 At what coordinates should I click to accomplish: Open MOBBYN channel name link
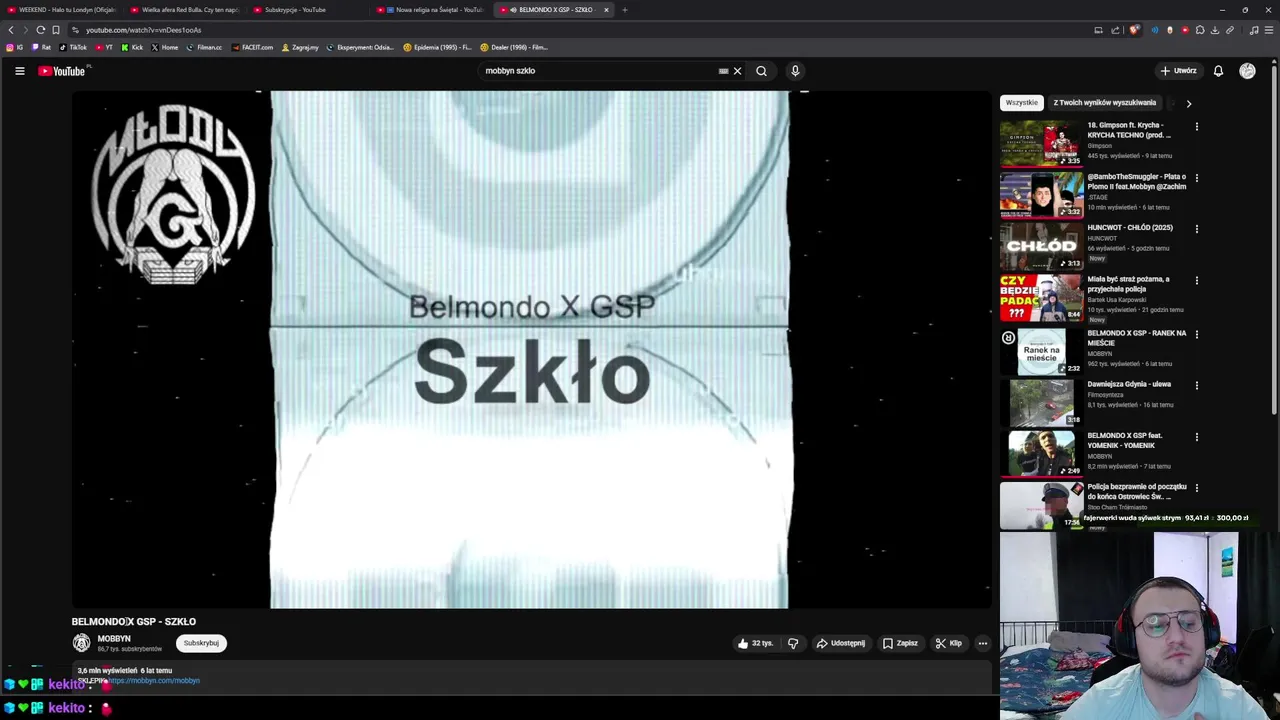point(114,638)
